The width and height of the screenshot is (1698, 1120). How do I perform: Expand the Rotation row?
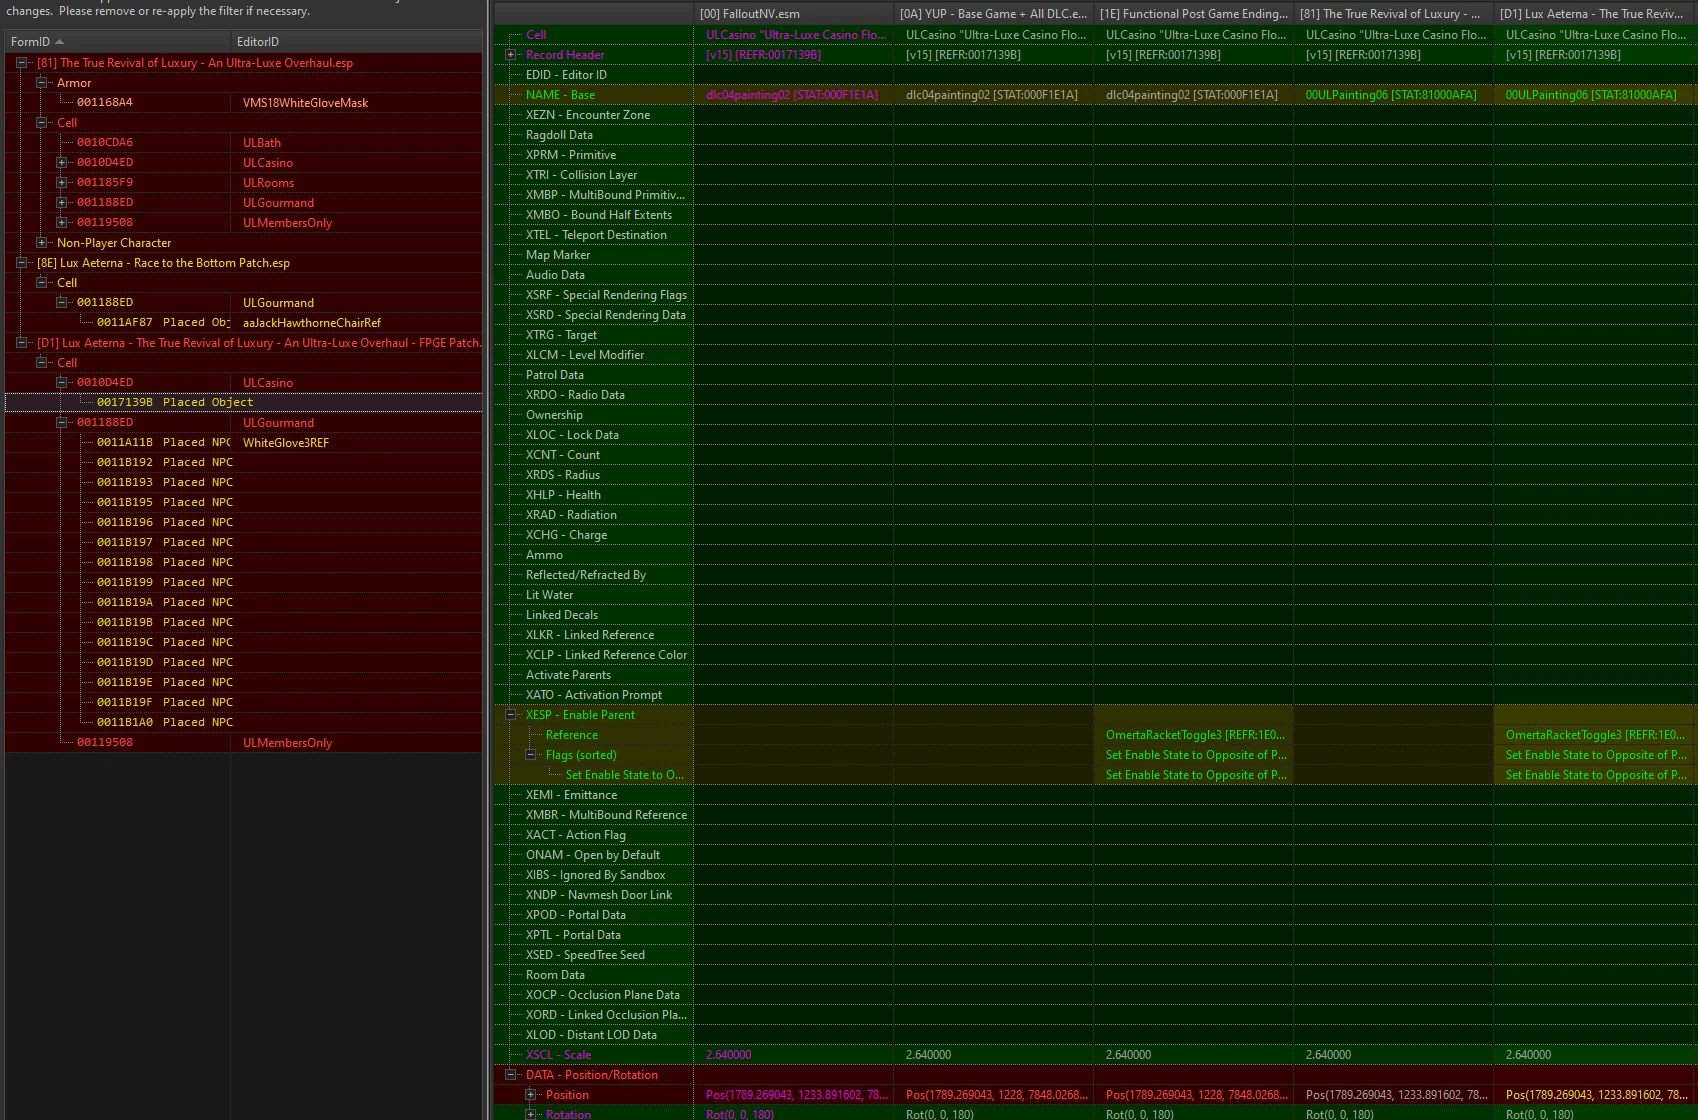pyautogui.click(x=530, y=1114)
